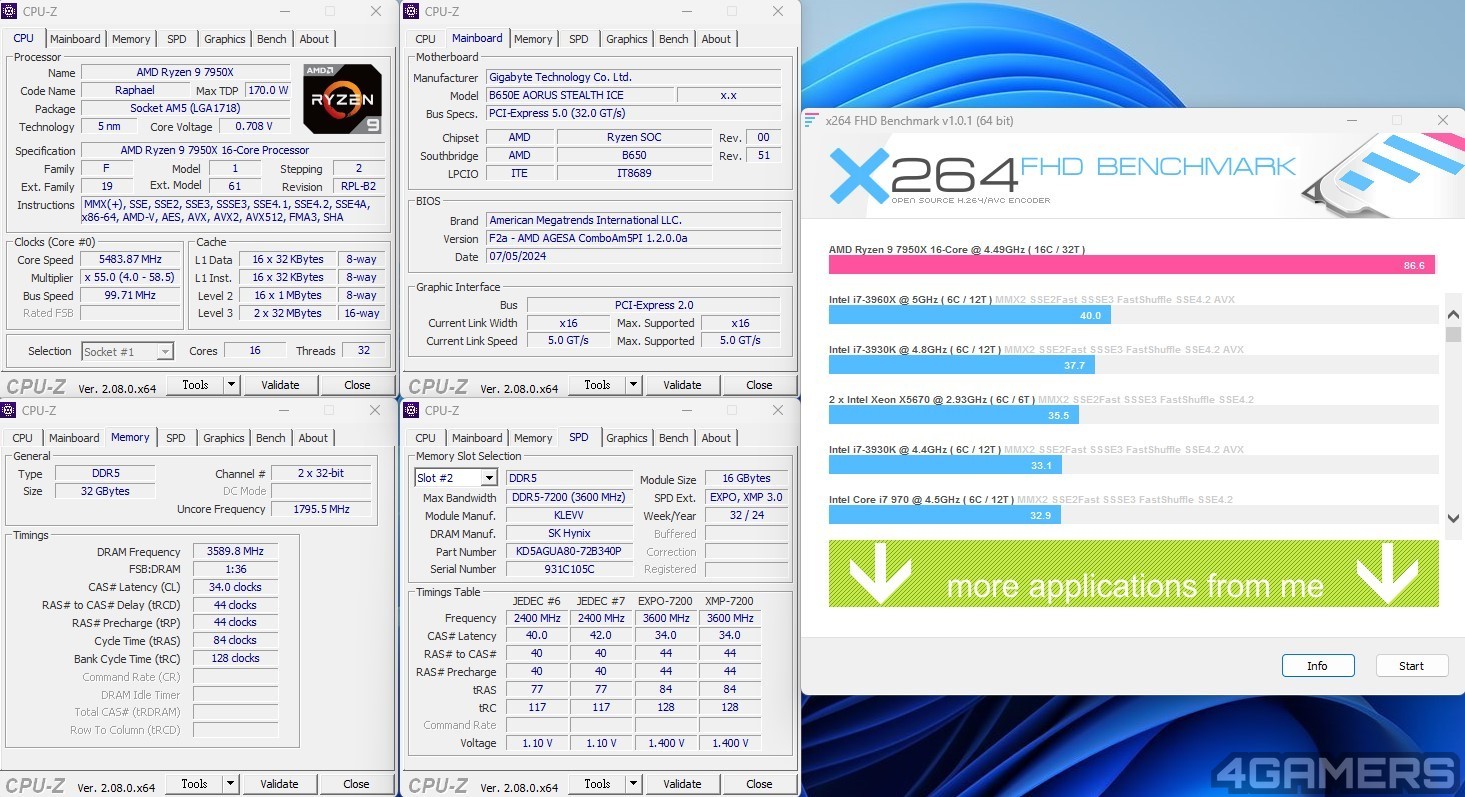Image resolution: width=1465 pixels, height=797 pixels.
Task: Click the Serial Number value 931C105C
Action: point(569,570)
